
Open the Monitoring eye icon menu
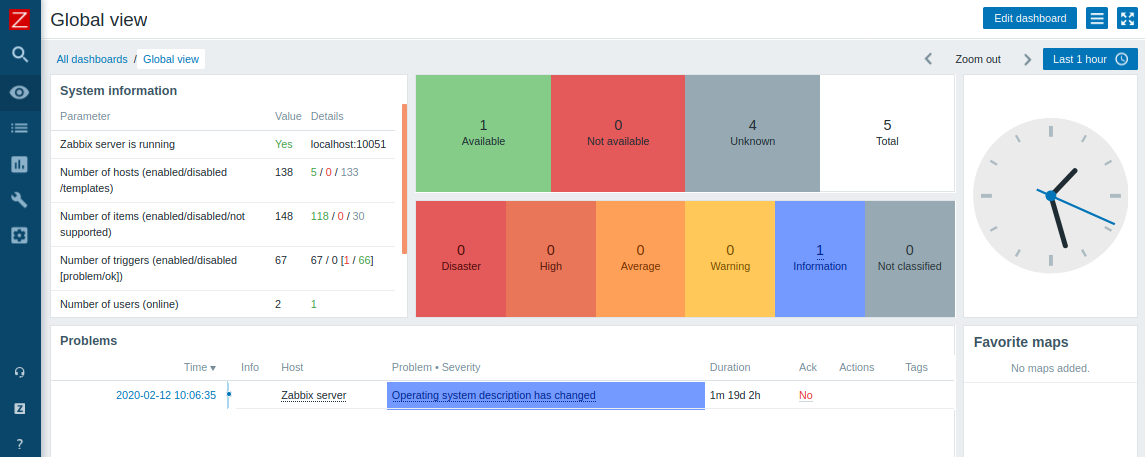(20, 92)
